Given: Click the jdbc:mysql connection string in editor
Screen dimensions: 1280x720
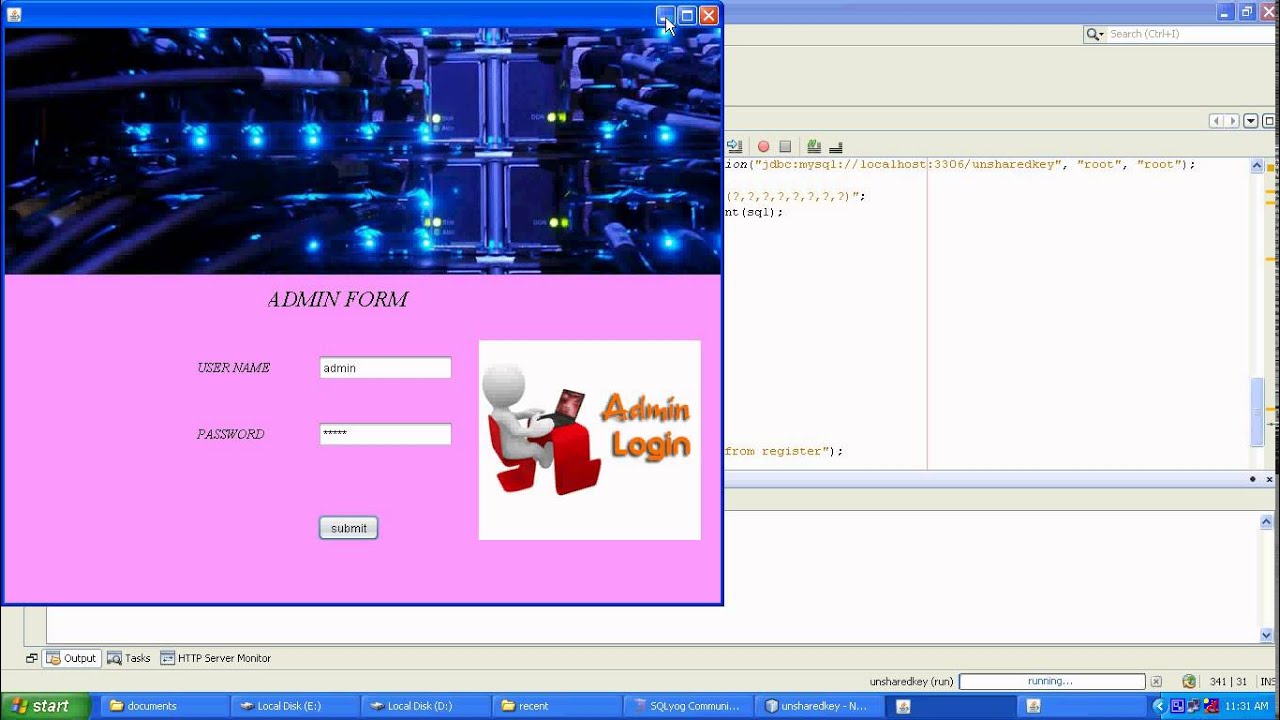Looking at the screenshot, I should click(907, 164).
